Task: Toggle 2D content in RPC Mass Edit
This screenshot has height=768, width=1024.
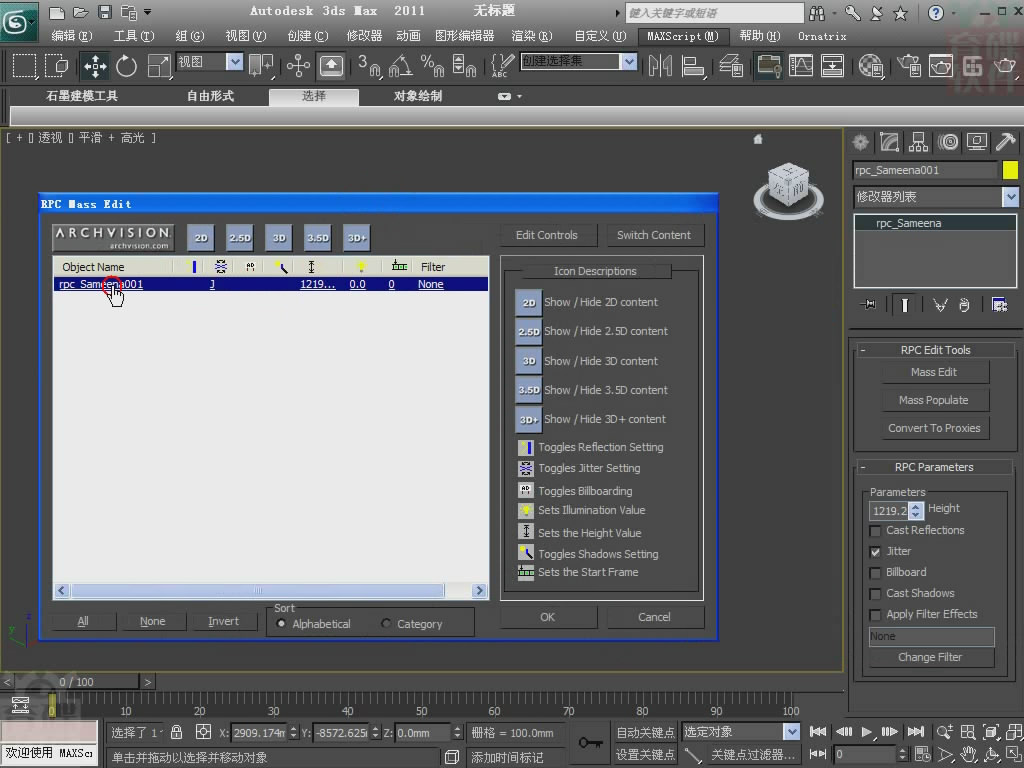Action: (x=201, y=238)
